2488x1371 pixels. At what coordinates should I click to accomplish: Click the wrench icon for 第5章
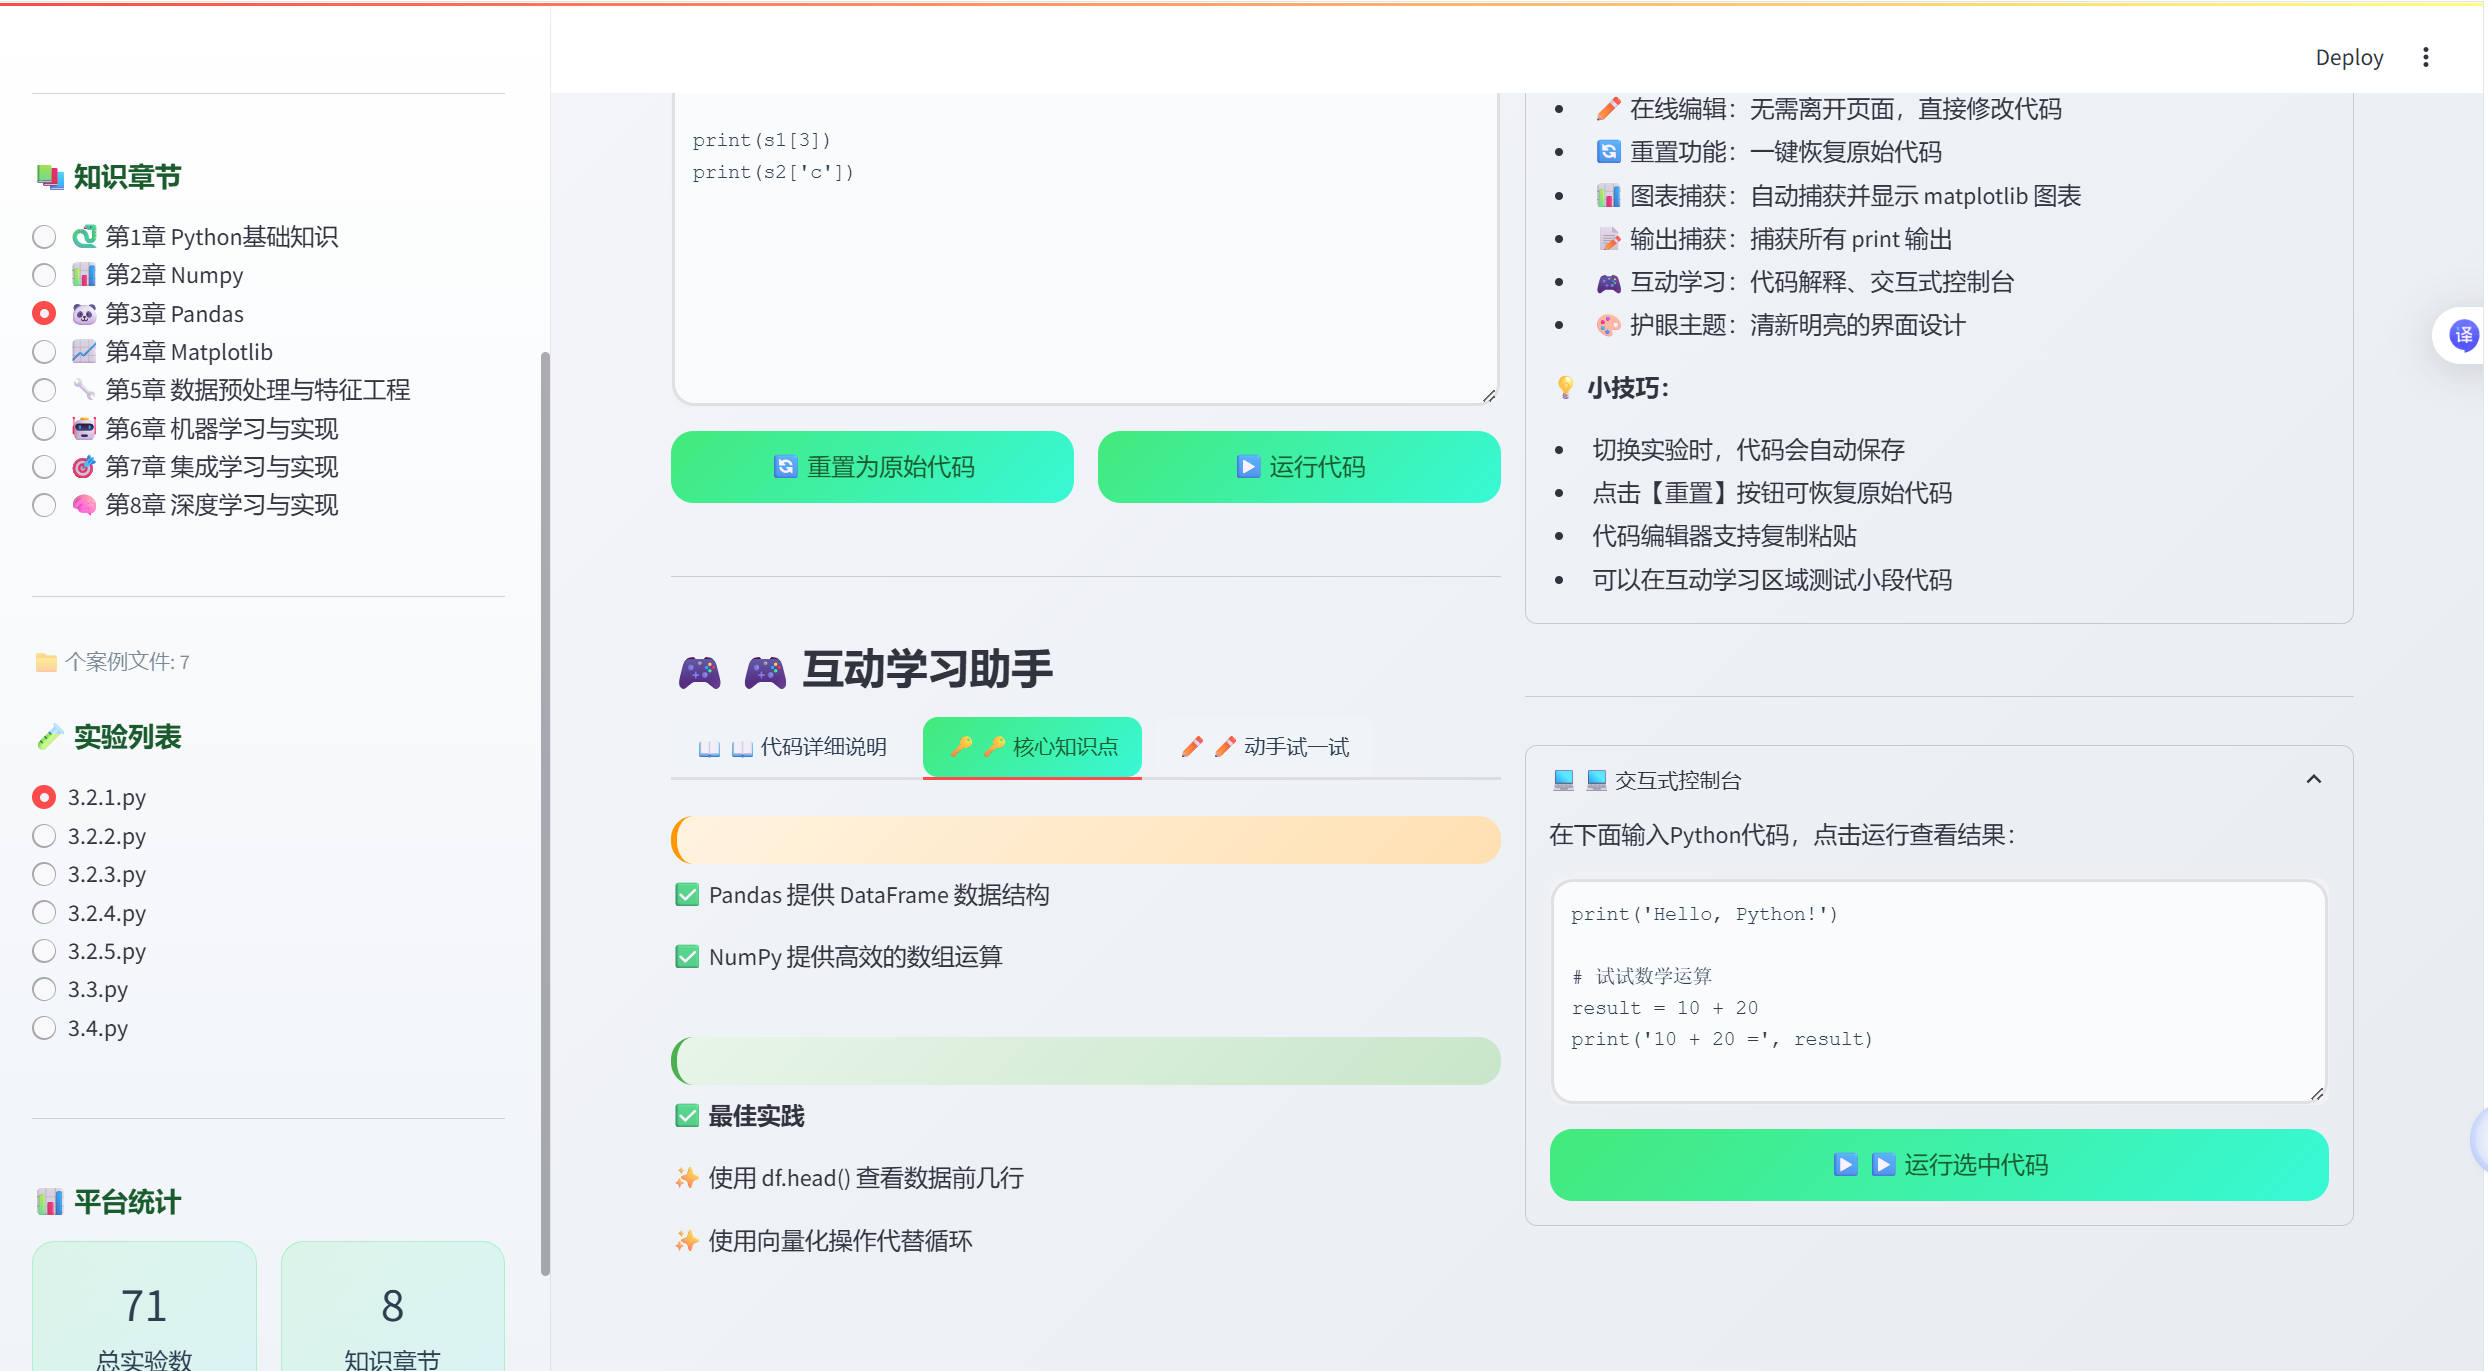tap(84, 390)
